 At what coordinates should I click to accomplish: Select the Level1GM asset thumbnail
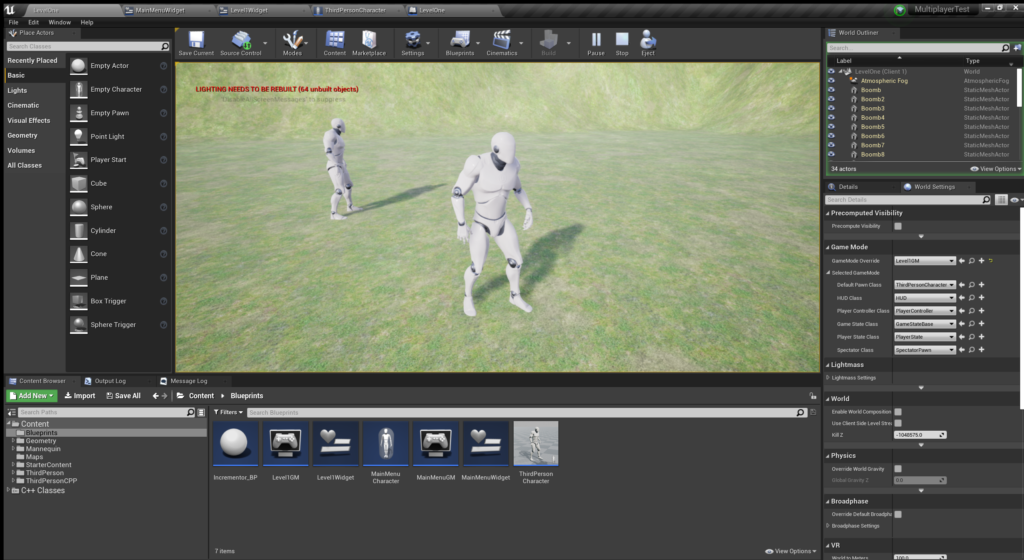point(285,444)
